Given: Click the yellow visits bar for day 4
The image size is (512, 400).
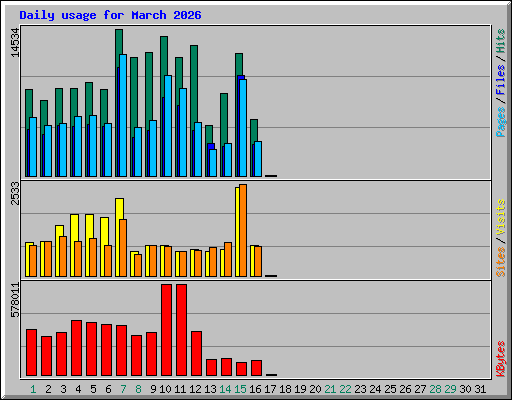Looking at the screenshot, I should (74, 227).
